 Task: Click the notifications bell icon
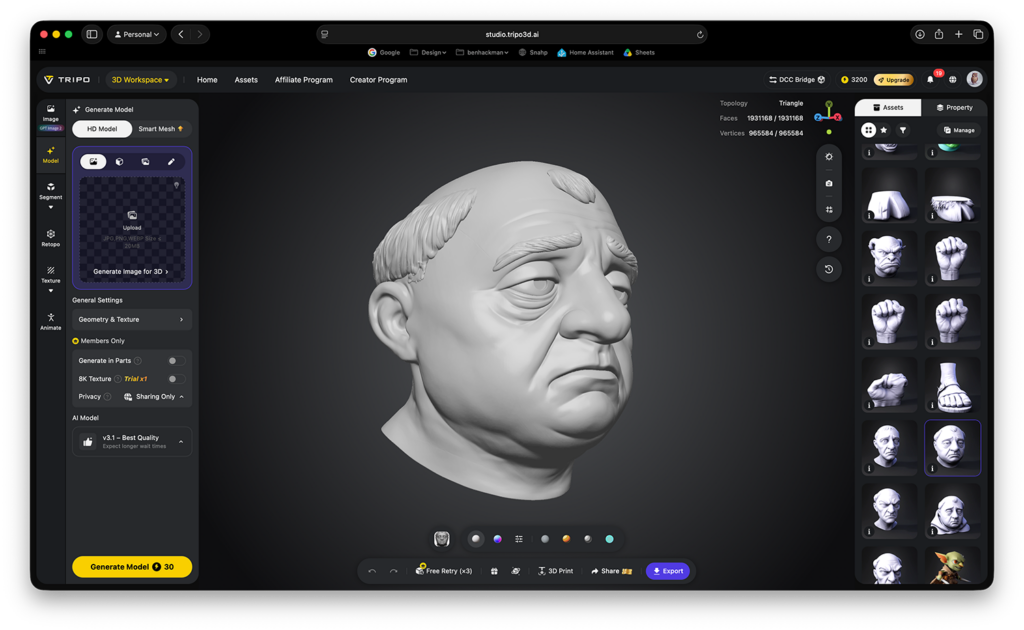click(x=931, y=80)
